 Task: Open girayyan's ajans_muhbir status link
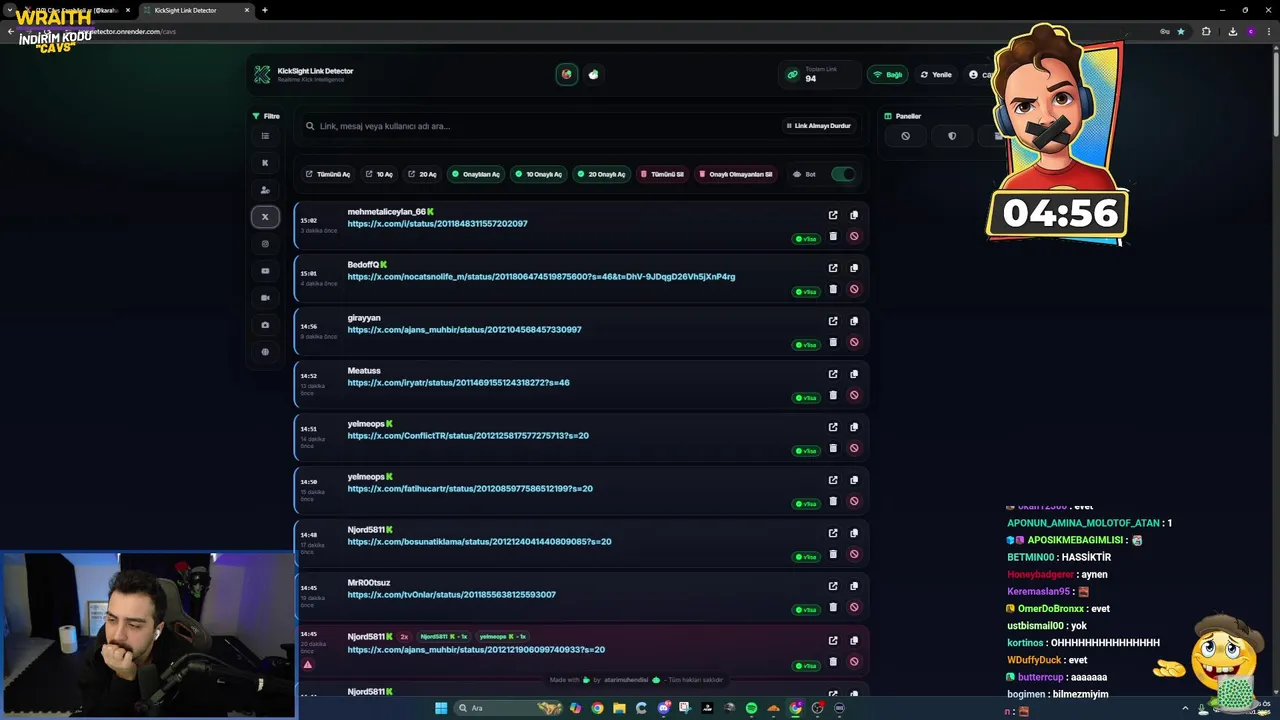(x=464, y=329)
